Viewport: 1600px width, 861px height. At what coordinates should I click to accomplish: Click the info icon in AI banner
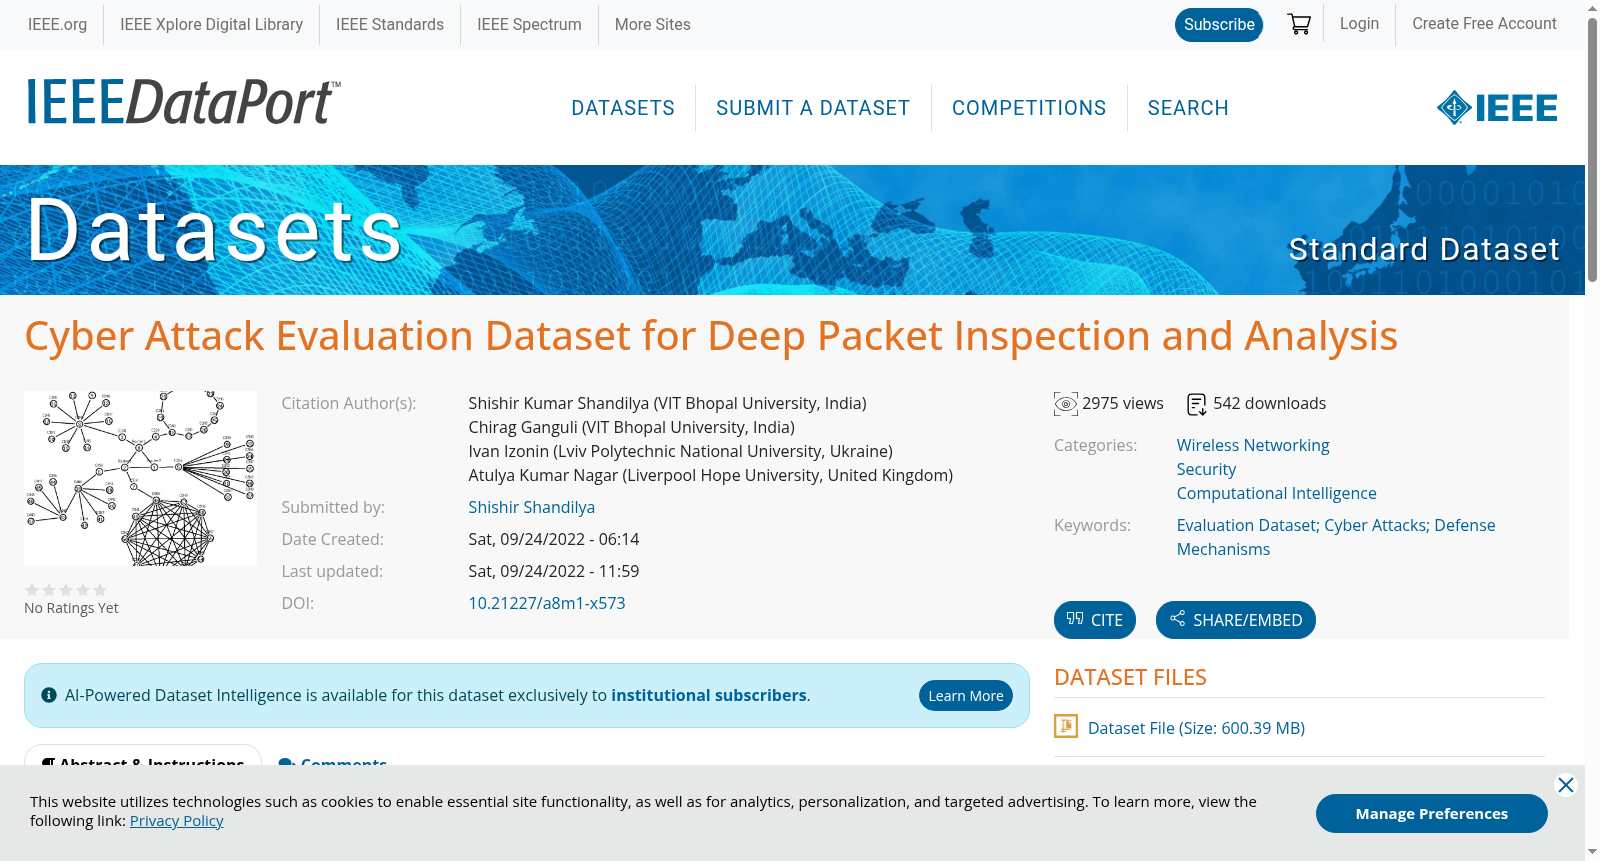[49, 695]
